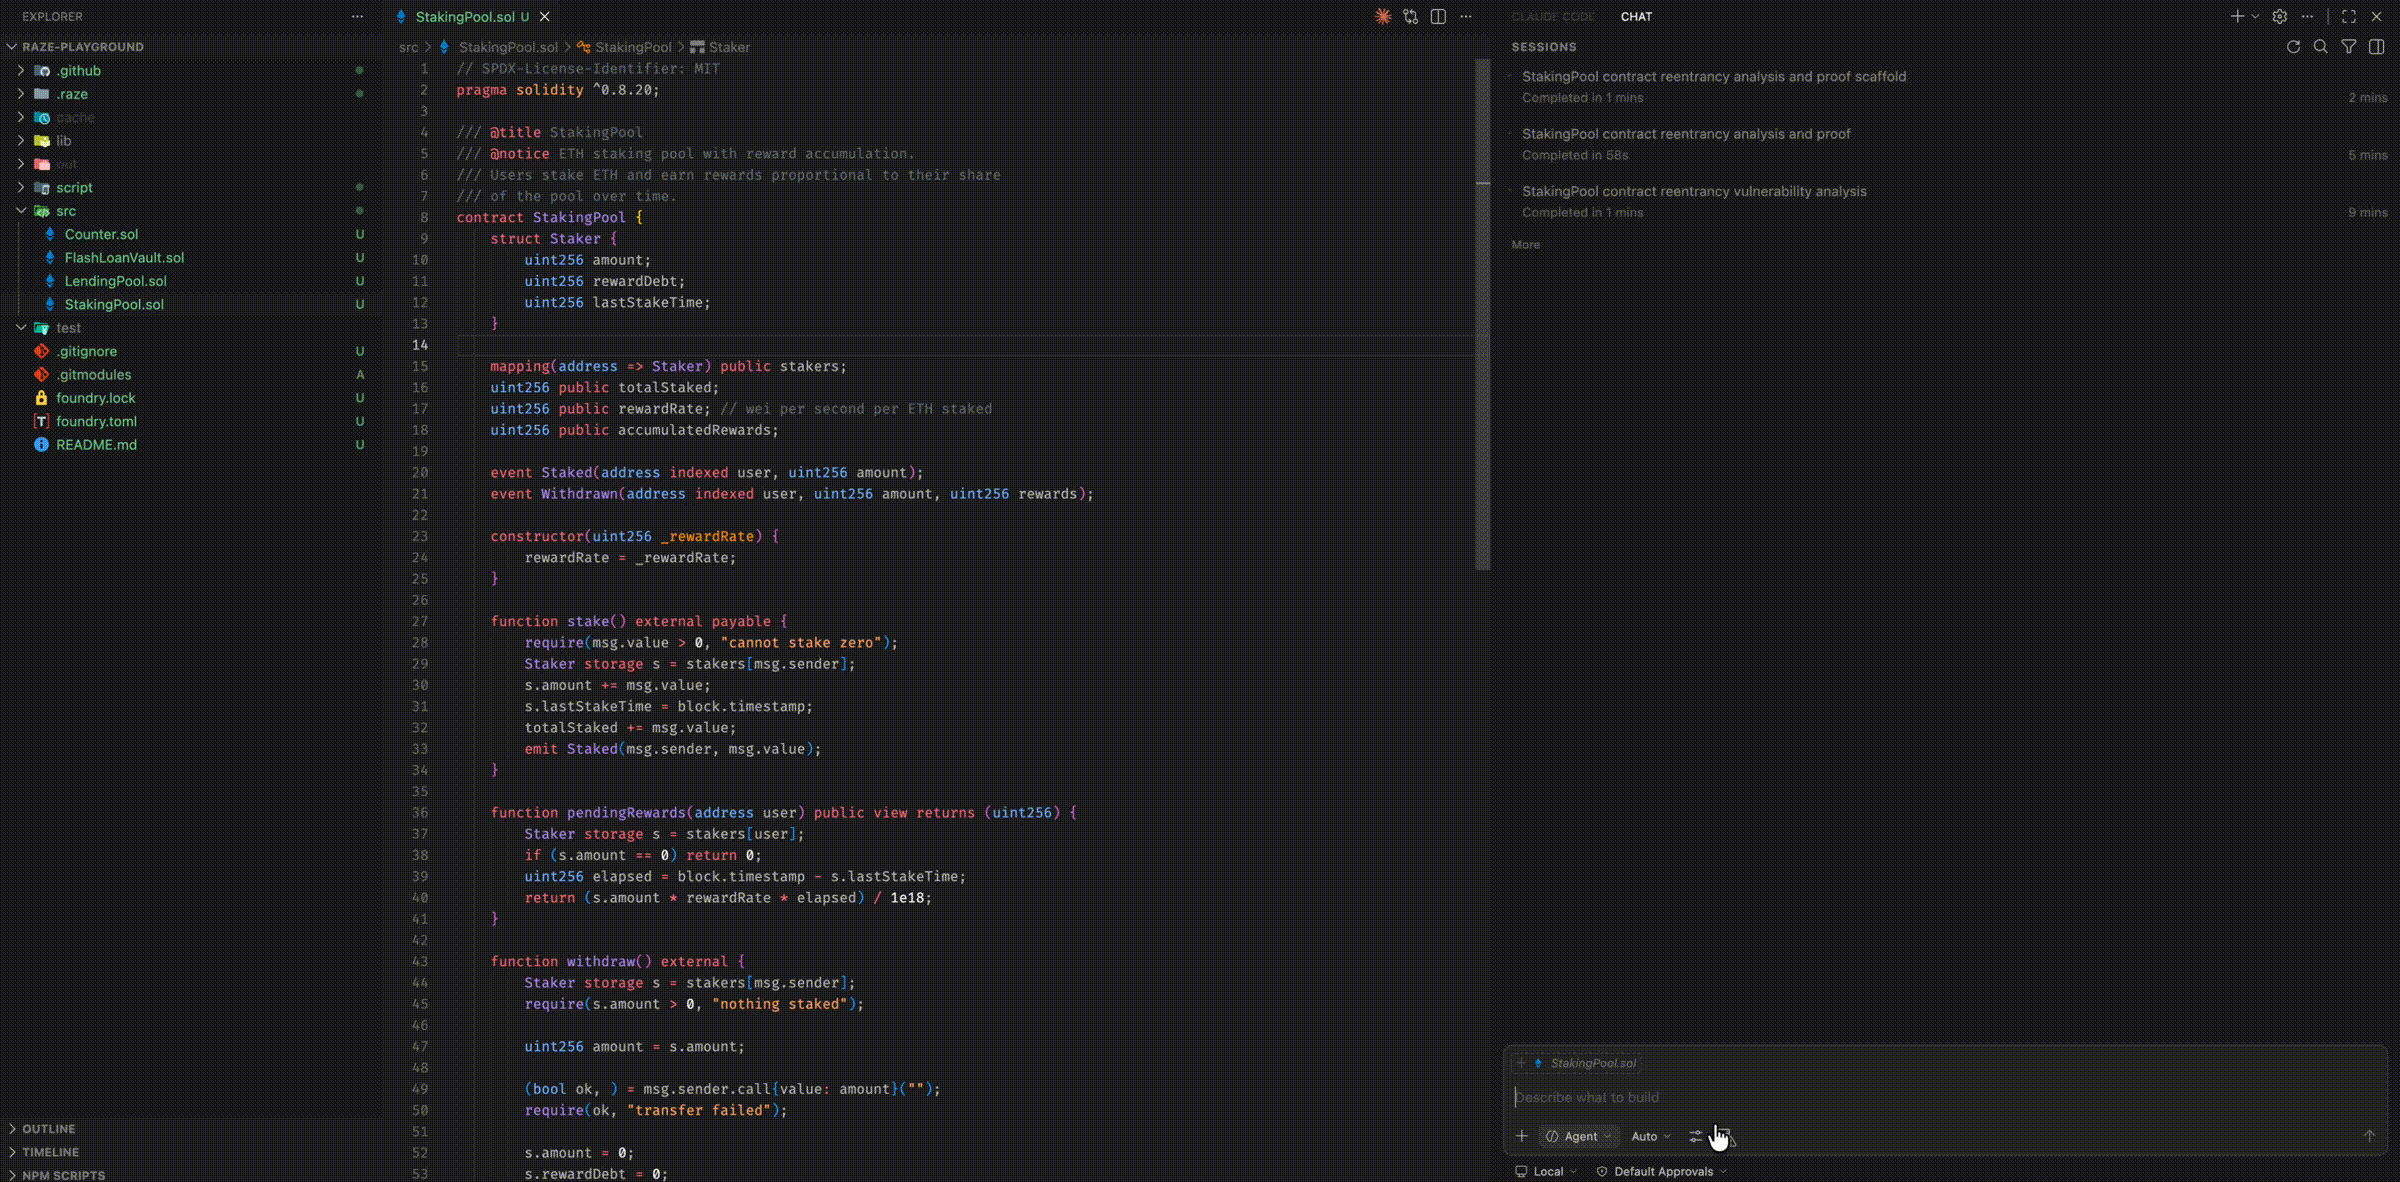Click the pendingRewards function name in the code
Viewport: 2400px width, 1182px height.
click(626, 813)
